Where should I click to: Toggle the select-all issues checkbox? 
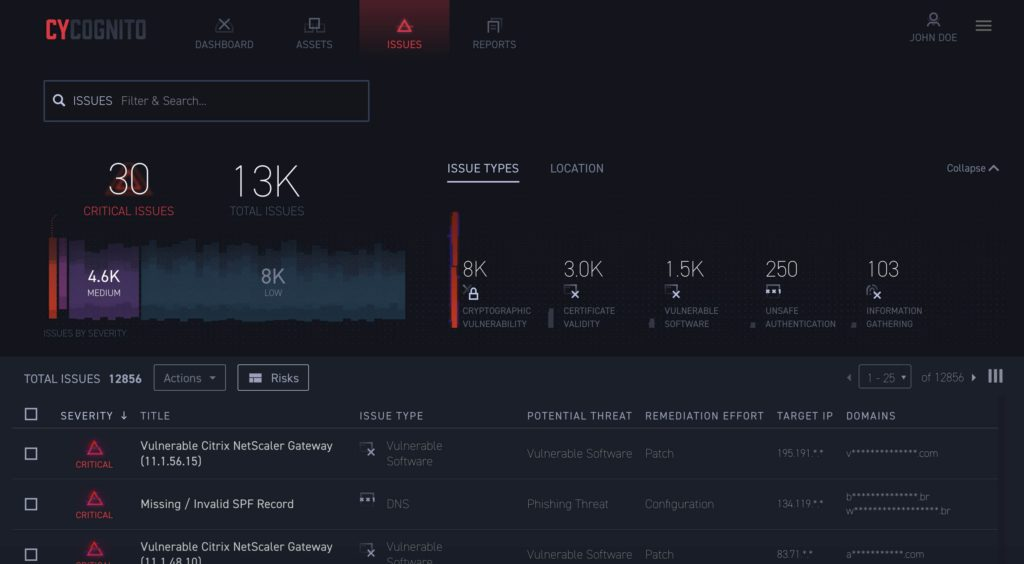[31, 415]
